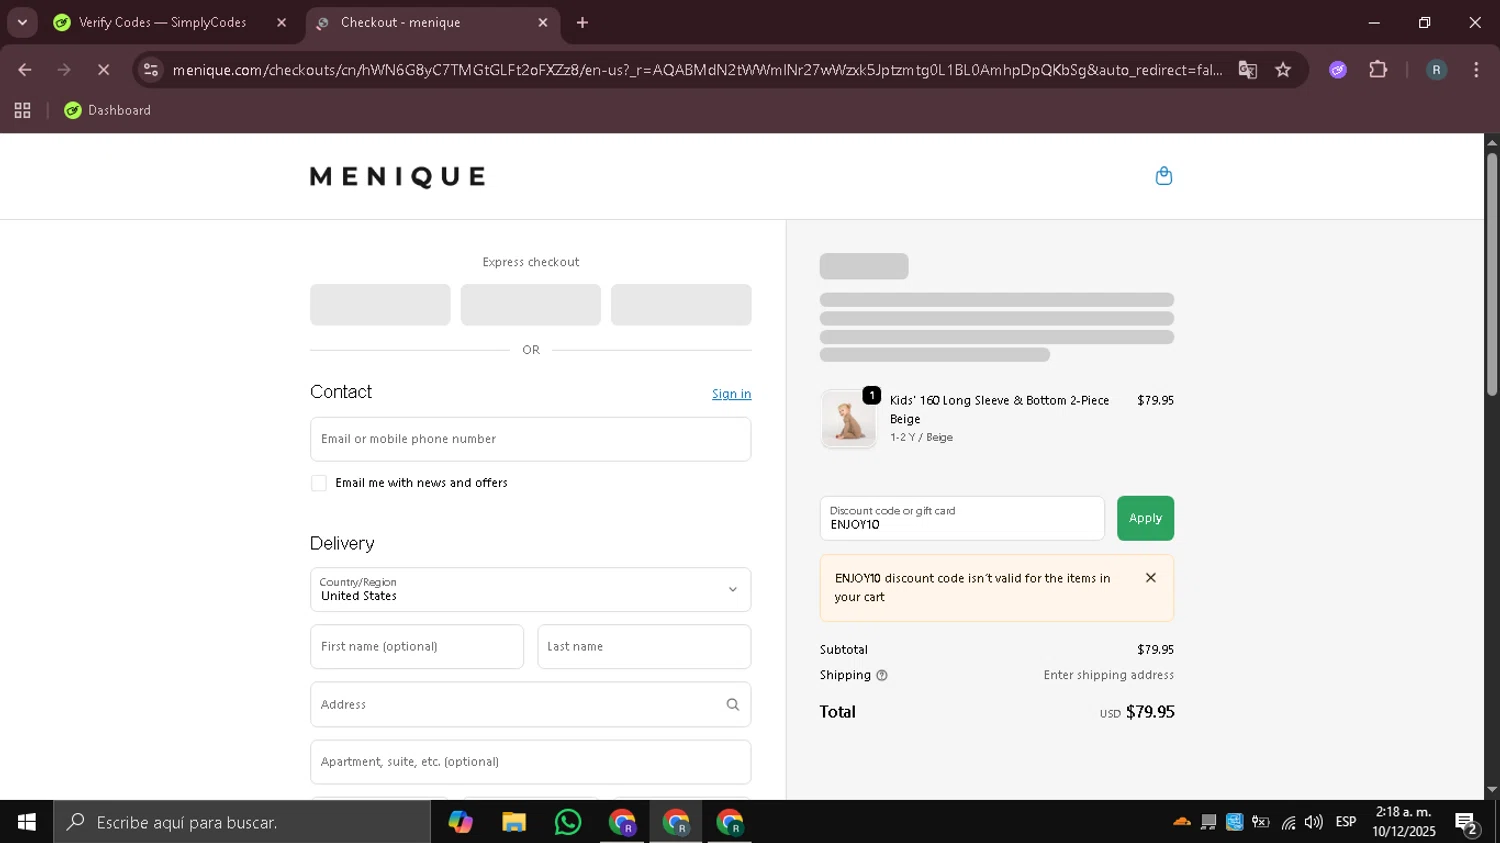Open the Chrome three-dot menu

point(1476,70)
